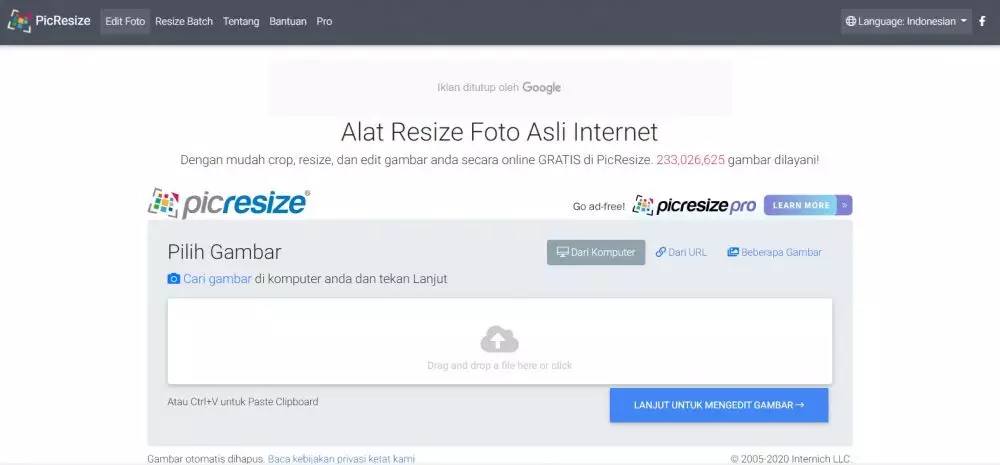Open the Cari gambar link
1000x465 pixels.
click(217, 279)
